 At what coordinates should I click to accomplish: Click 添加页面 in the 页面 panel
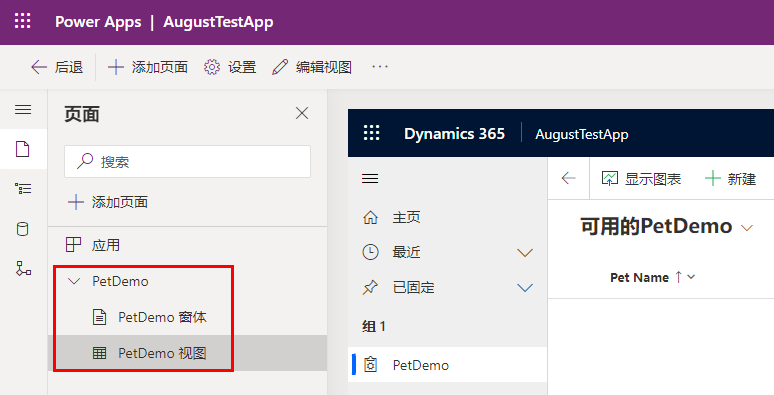tap(108, 202)
